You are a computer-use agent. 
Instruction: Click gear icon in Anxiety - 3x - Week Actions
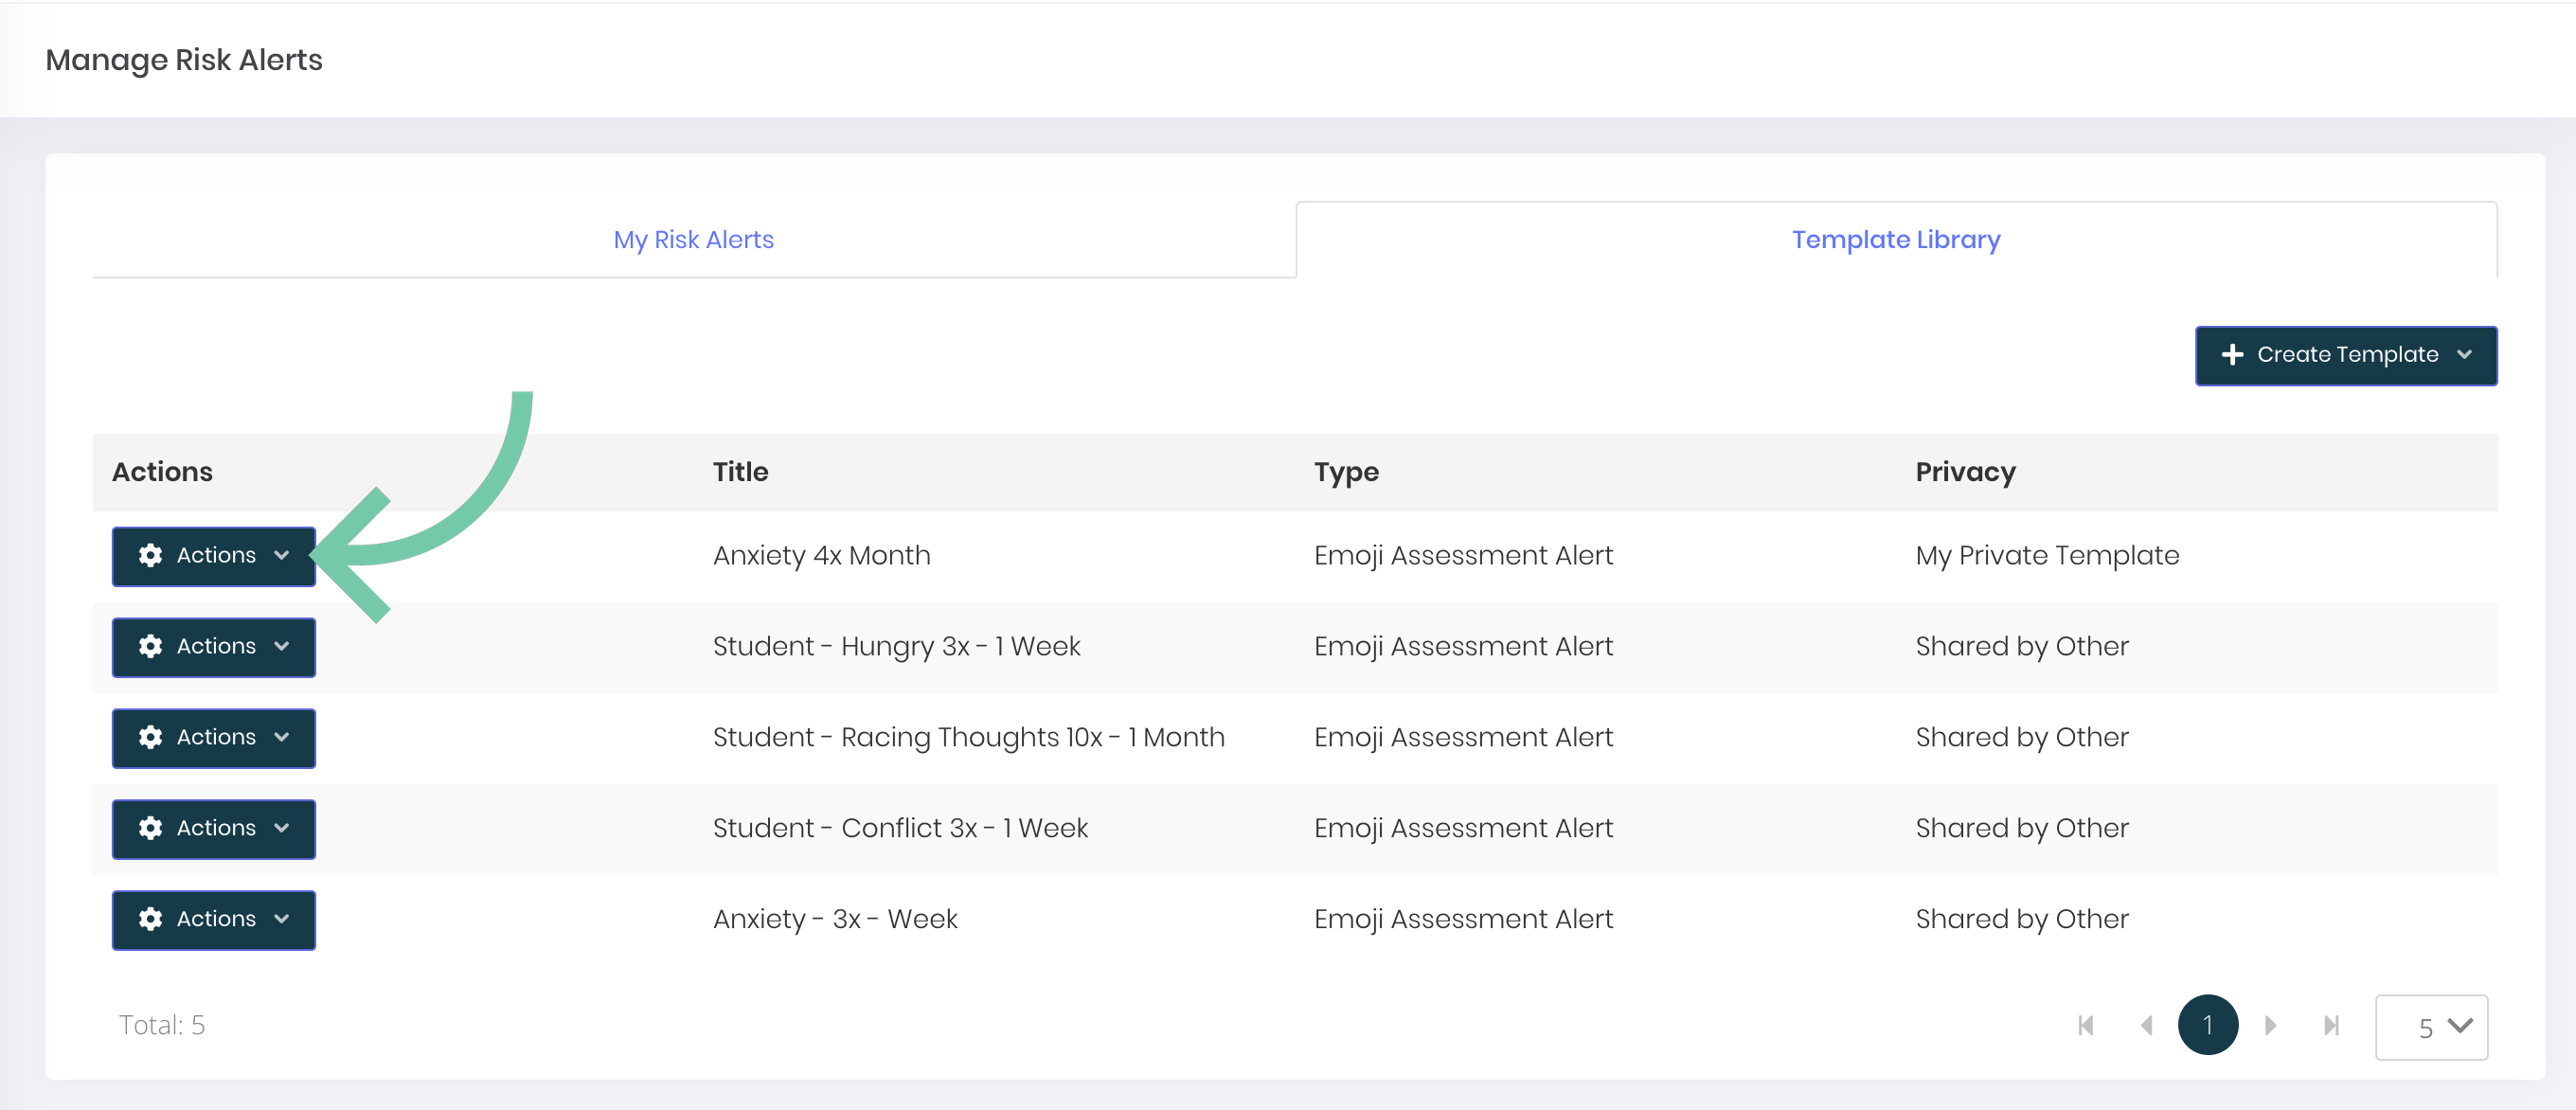151,920
